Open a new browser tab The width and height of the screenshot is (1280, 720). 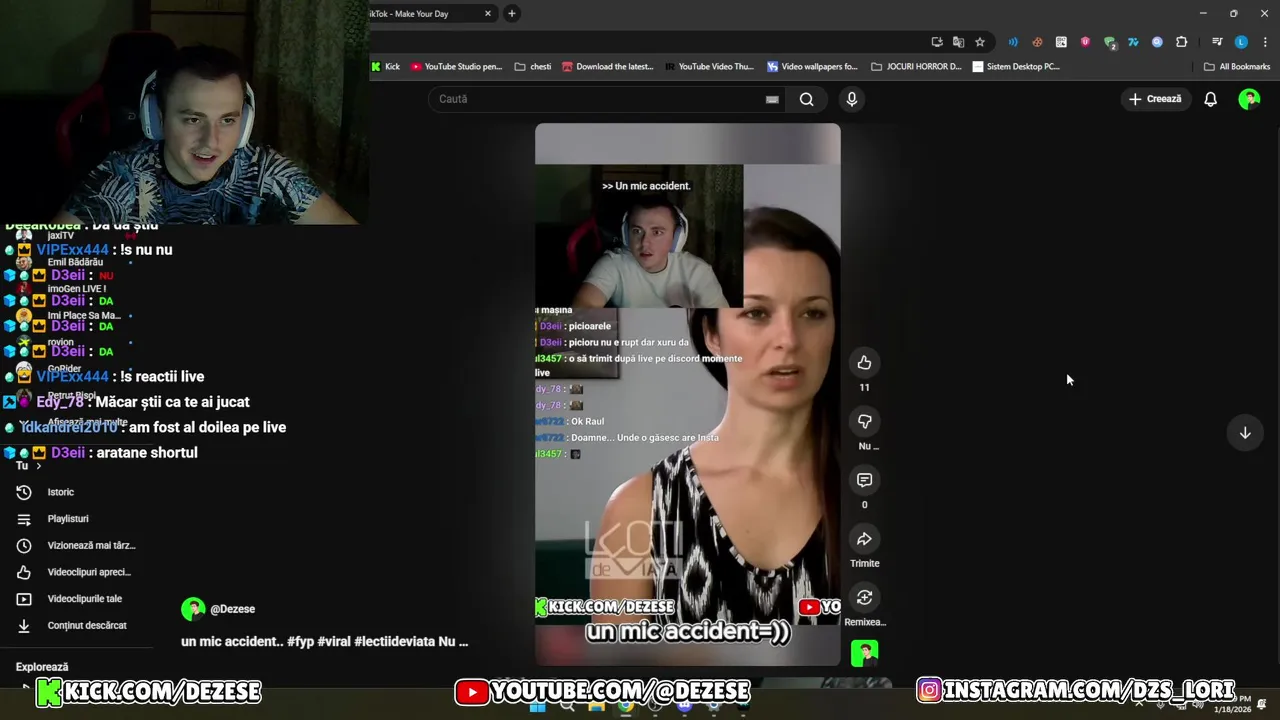[x=511, y=14]
